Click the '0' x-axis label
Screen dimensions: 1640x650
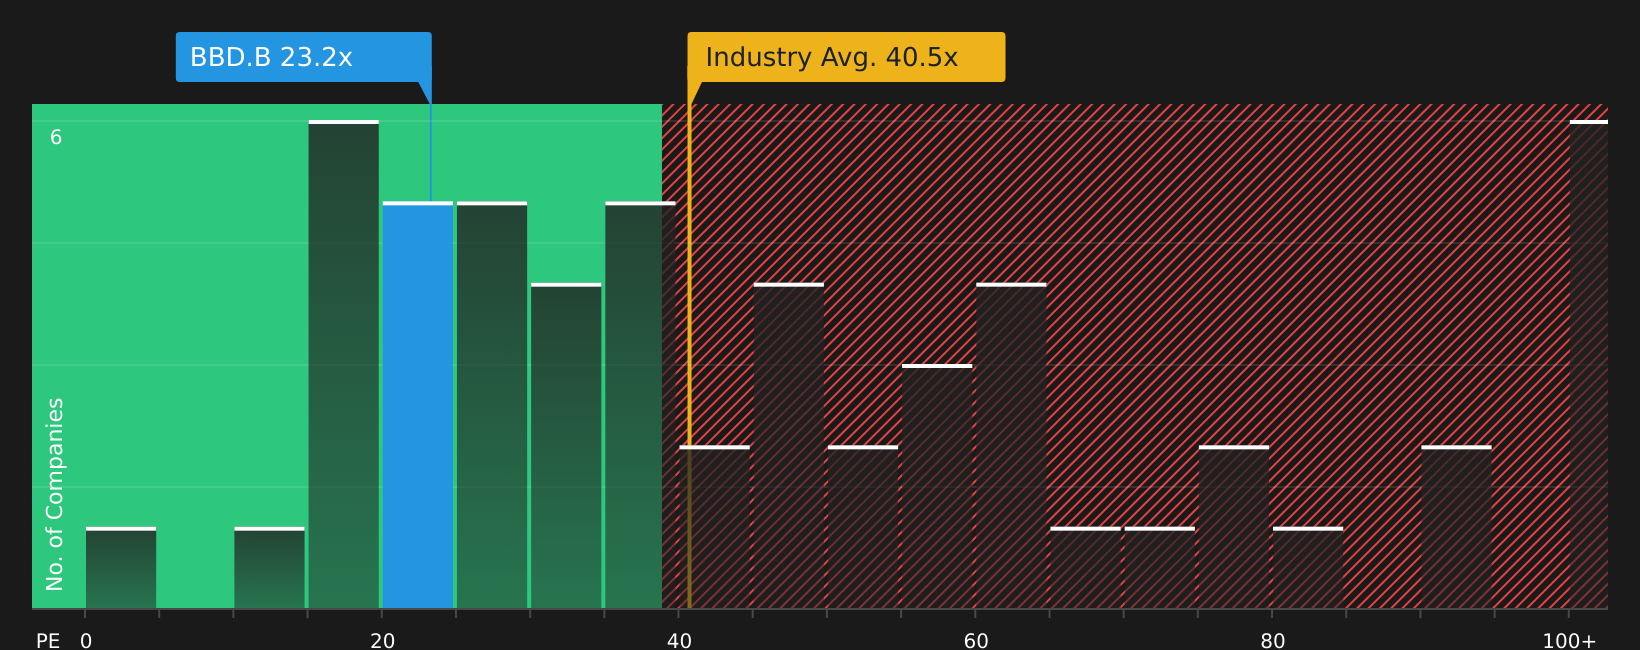[x=86, y=641]
